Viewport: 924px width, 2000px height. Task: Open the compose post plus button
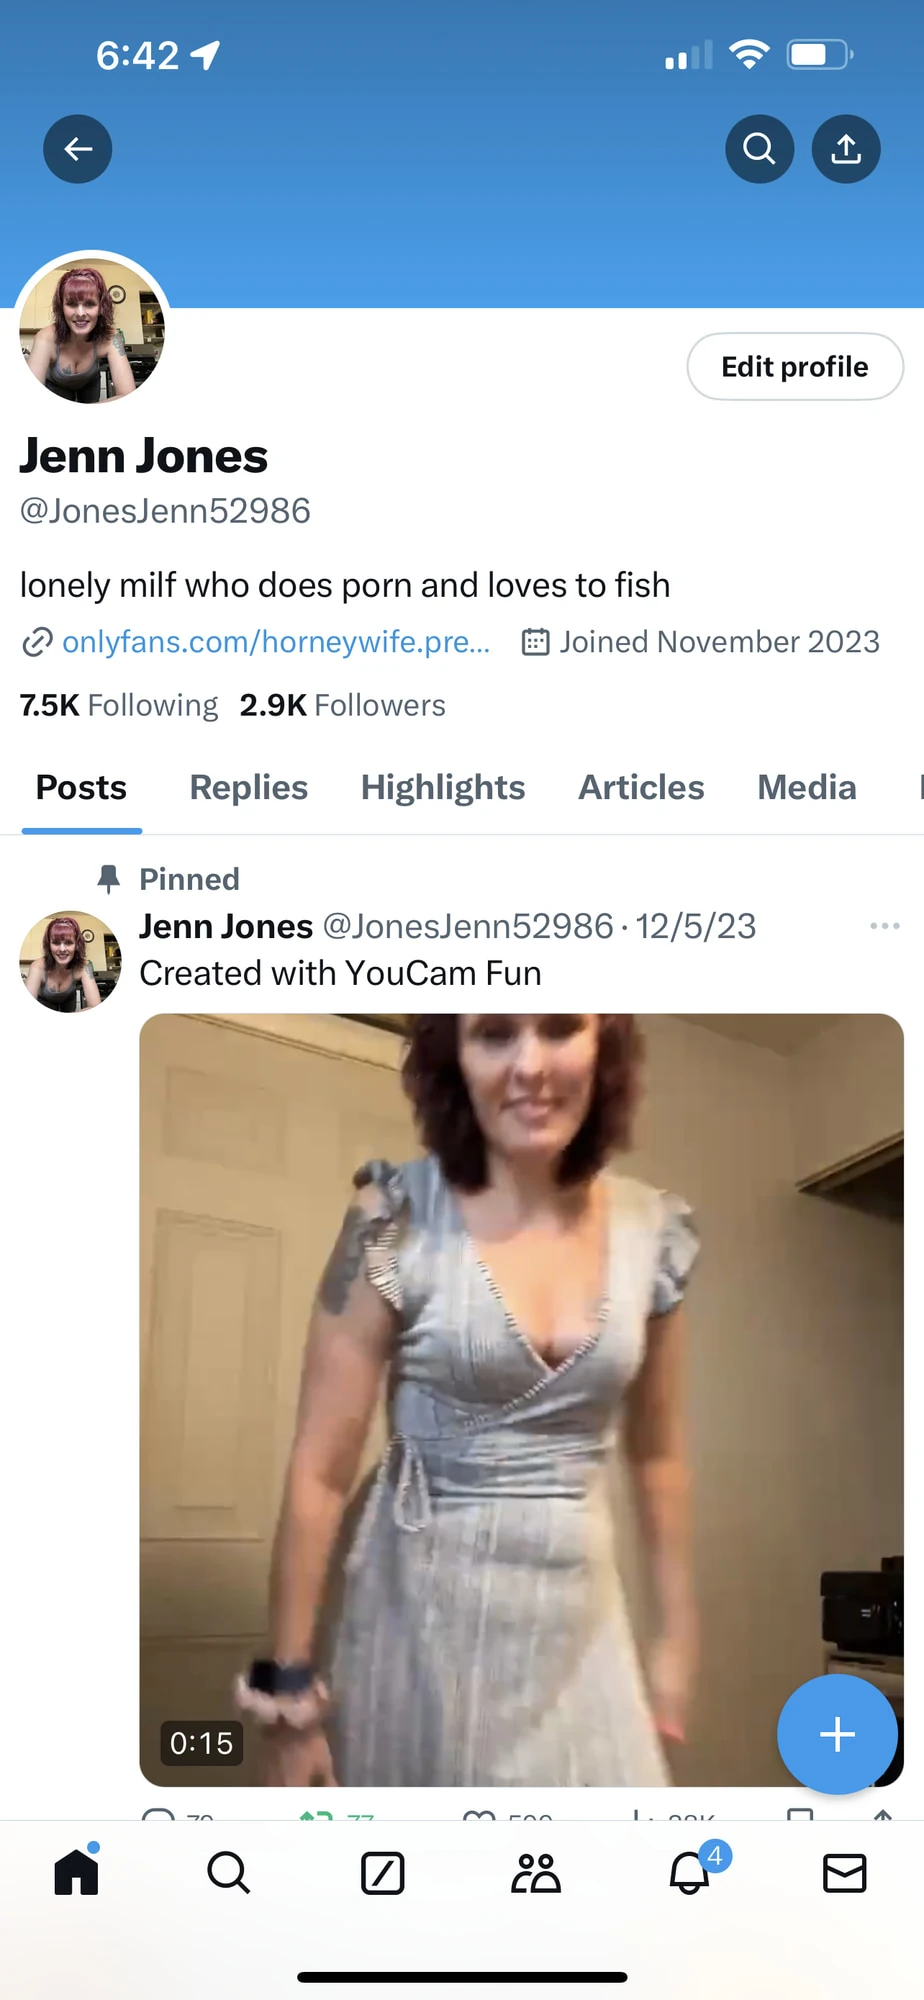coord(838,1735)
